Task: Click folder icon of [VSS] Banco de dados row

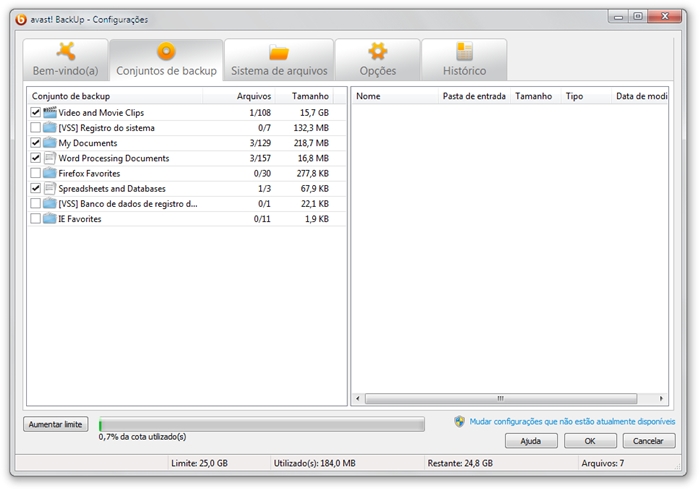Action: pos(50,203)
